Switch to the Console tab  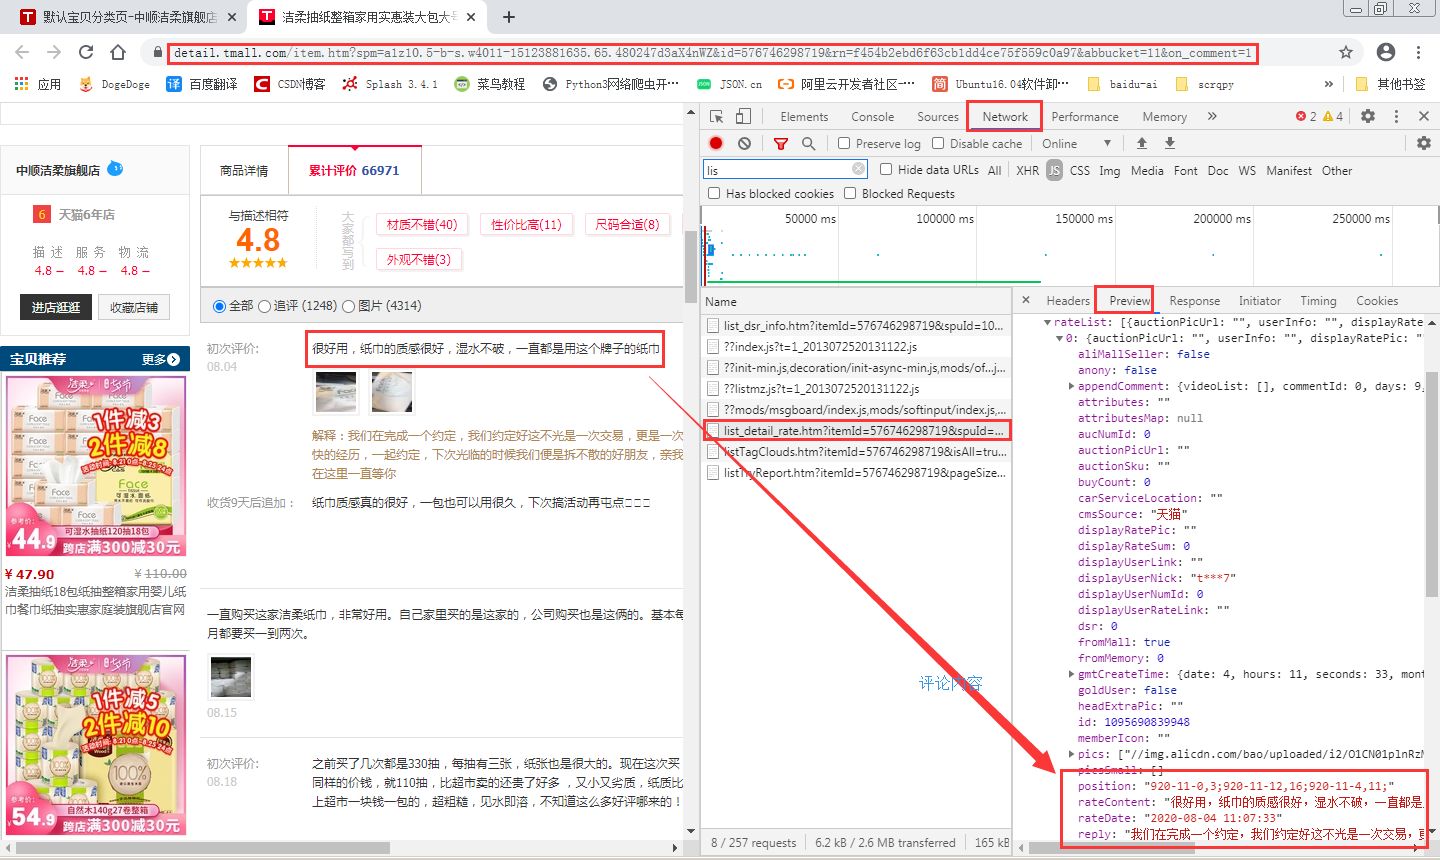[x=872, y=117]
